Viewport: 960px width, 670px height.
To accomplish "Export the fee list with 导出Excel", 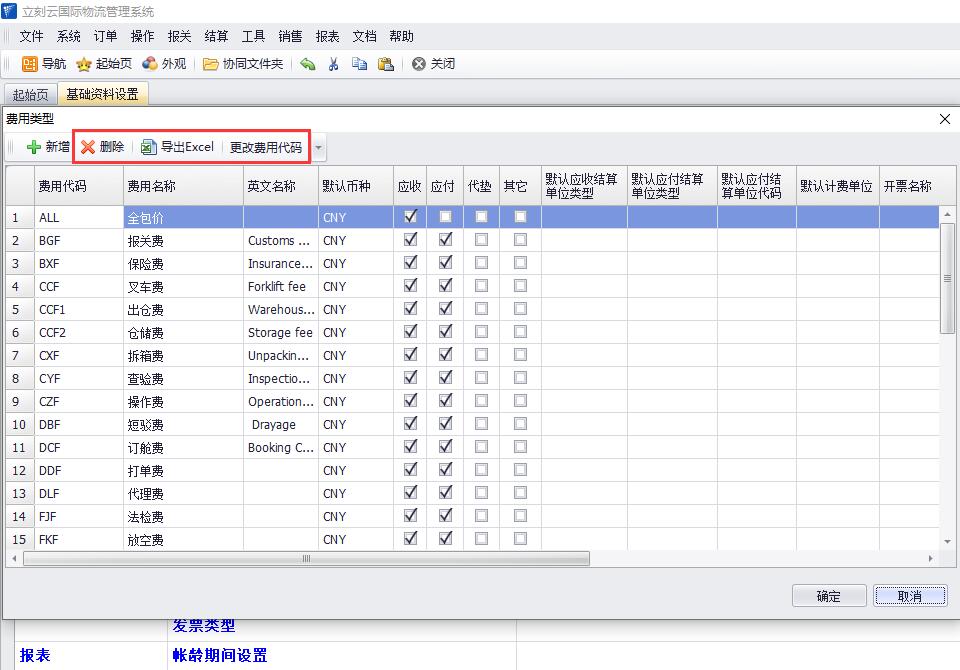I will [x=177, y=147].
